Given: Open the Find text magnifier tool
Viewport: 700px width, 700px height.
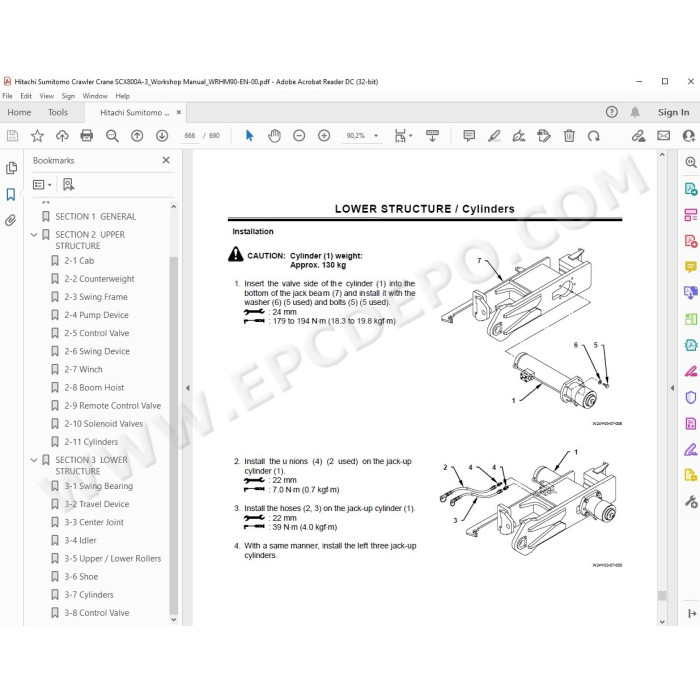Looking at the screenshot, I should 112,136.
